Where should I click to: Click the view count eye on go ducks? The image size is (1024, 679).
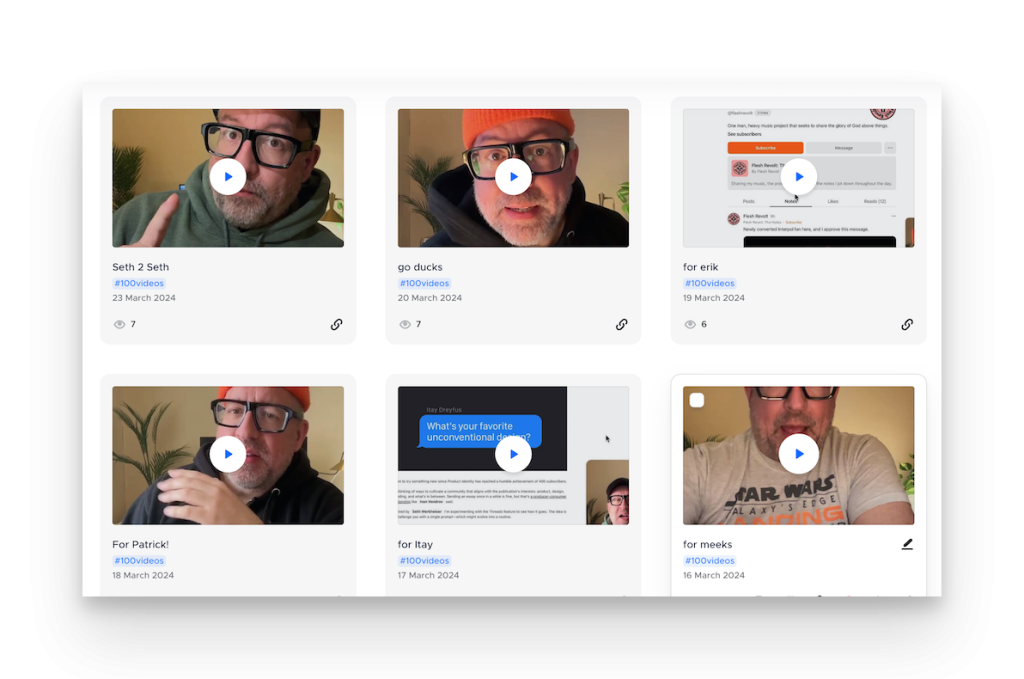point(405,324)
